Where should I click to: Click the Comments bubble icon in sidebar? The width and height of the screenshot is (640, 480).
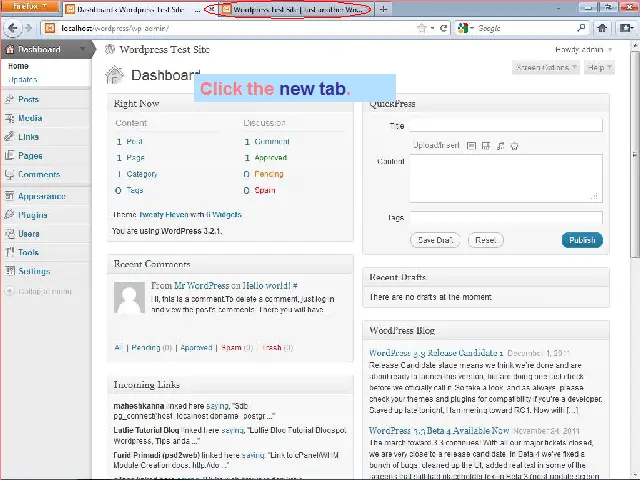[9, 174]
